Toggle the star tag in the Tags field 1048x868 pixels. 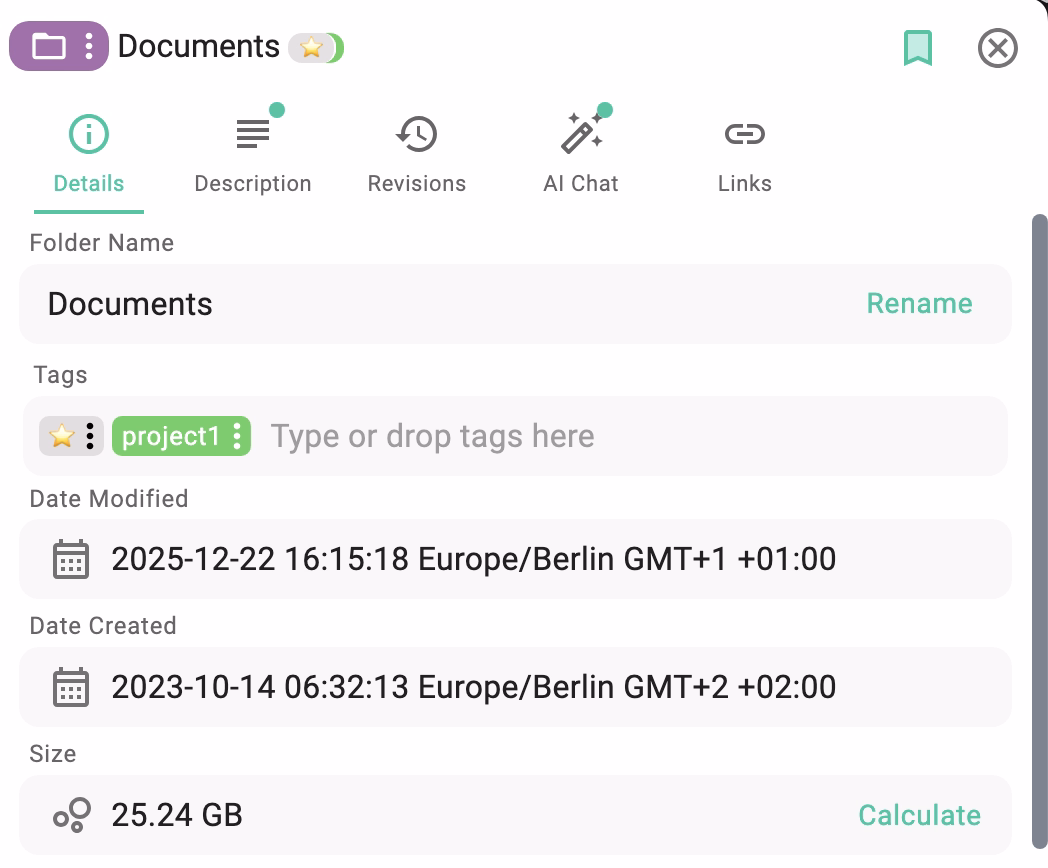[60, 435]
